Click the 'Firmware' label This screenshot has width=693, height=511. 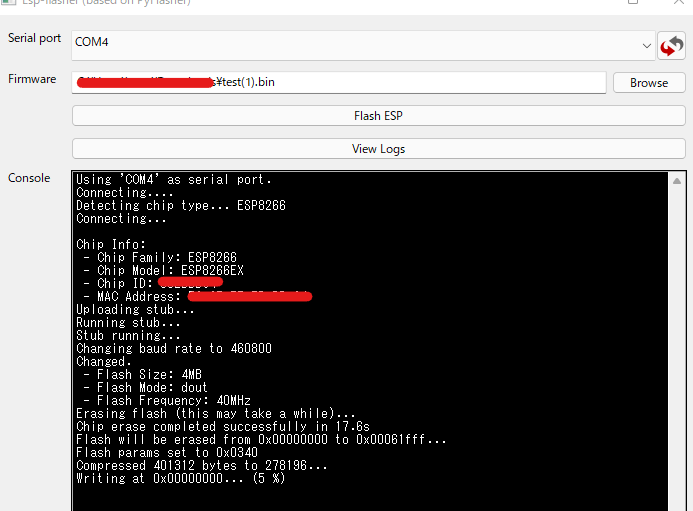[32, 79]
